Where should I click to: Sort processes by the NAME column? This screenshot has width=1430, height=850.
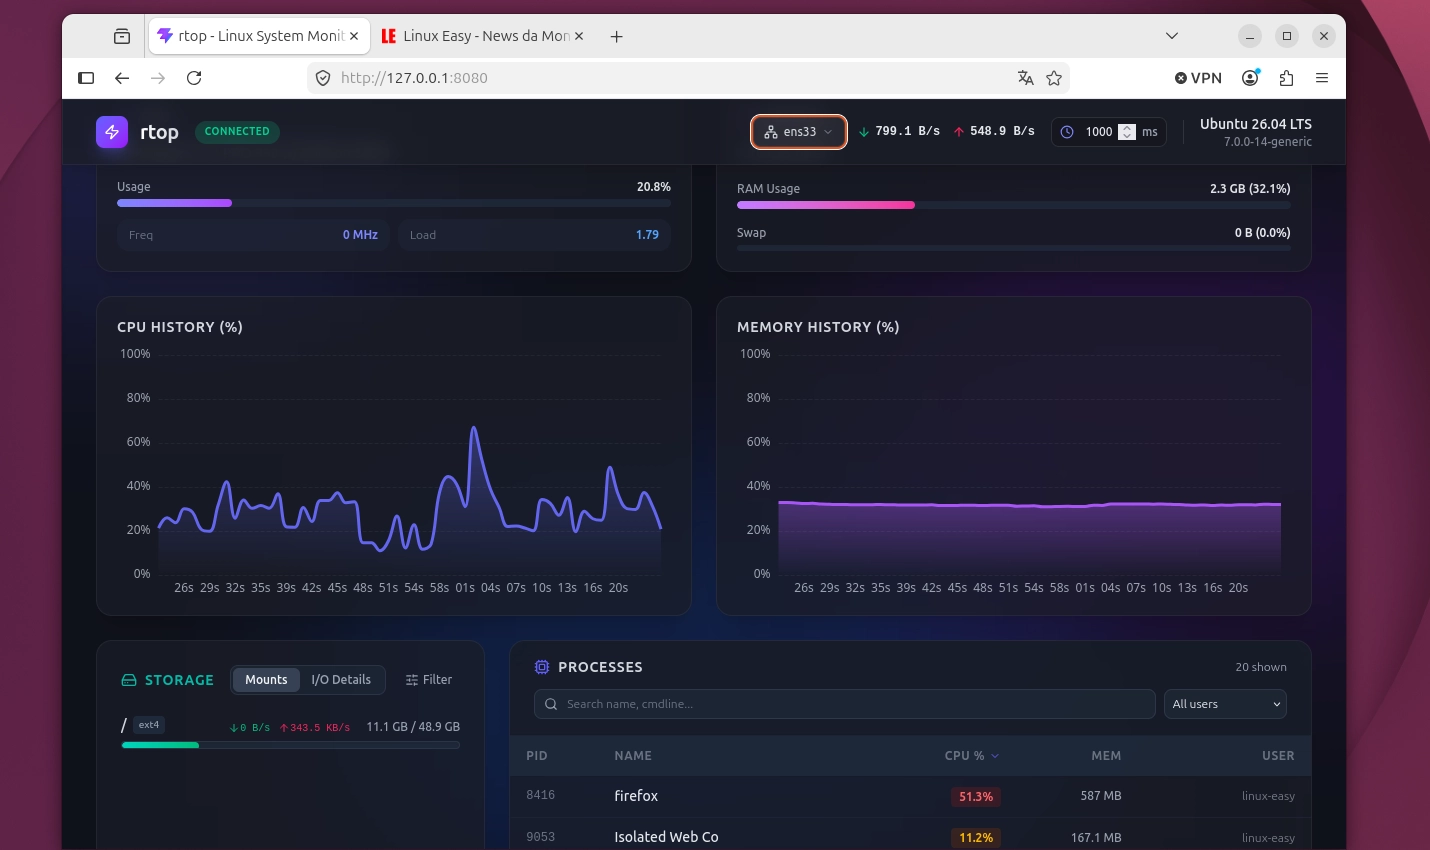click(x=633, y=756)
